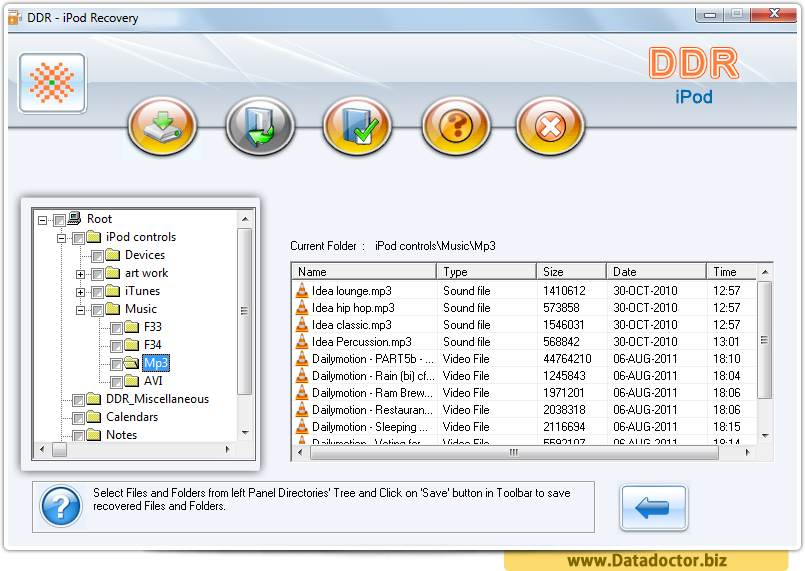Check the art work folder checkbox

(97, 274)
